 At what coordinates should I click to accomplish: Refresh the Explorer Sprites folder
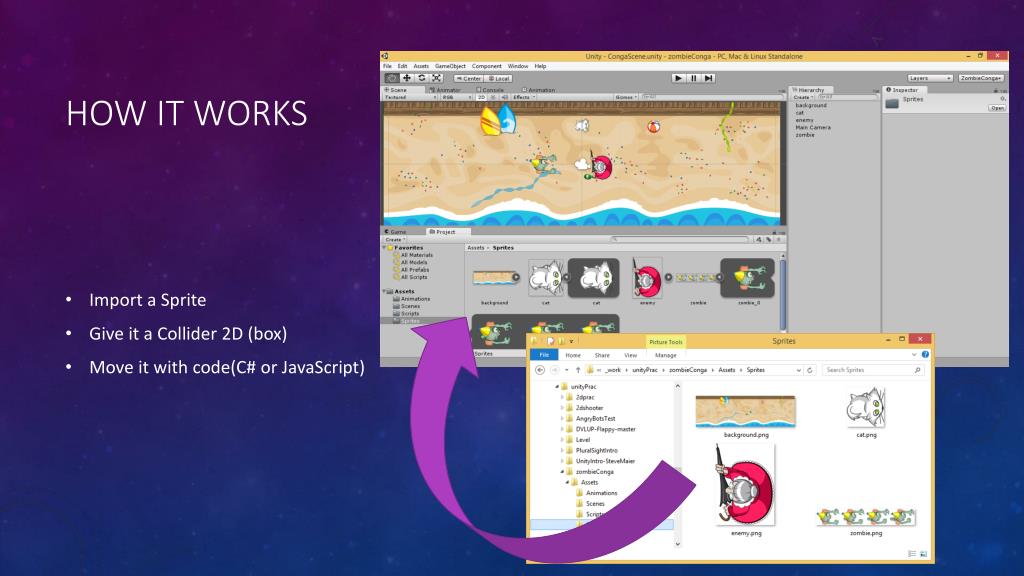point(810,370)
